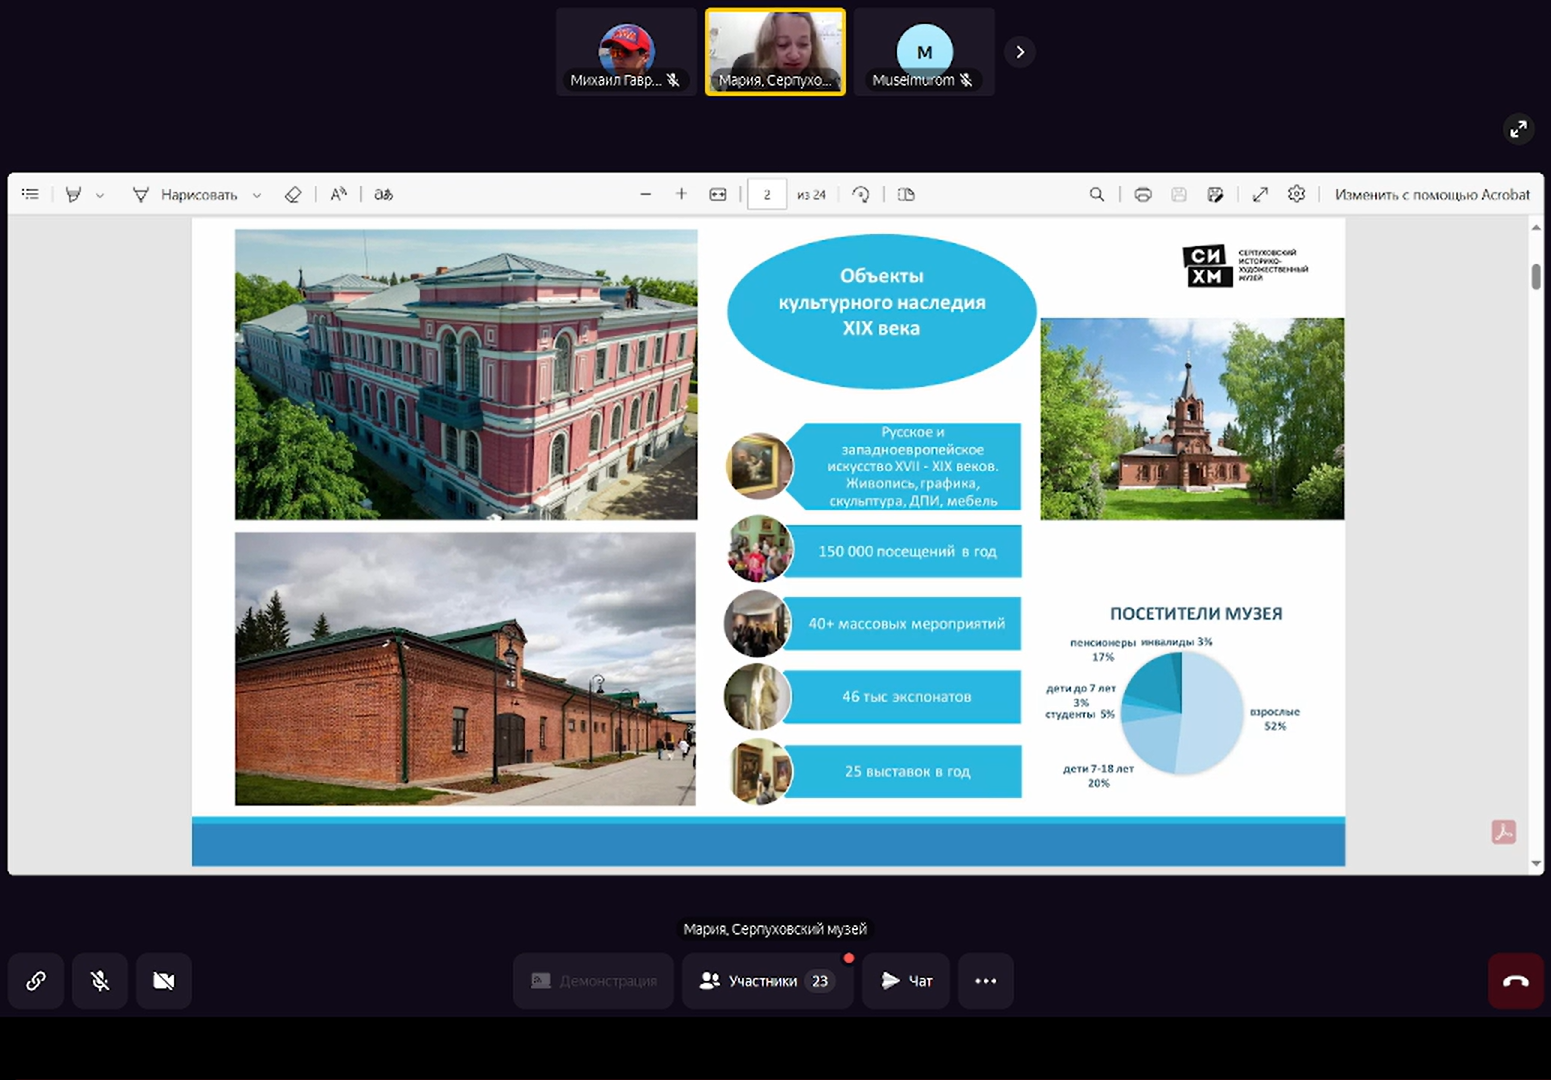
Task: Click the PDF scrollbar down arrow
Action: click(1536, 863)
